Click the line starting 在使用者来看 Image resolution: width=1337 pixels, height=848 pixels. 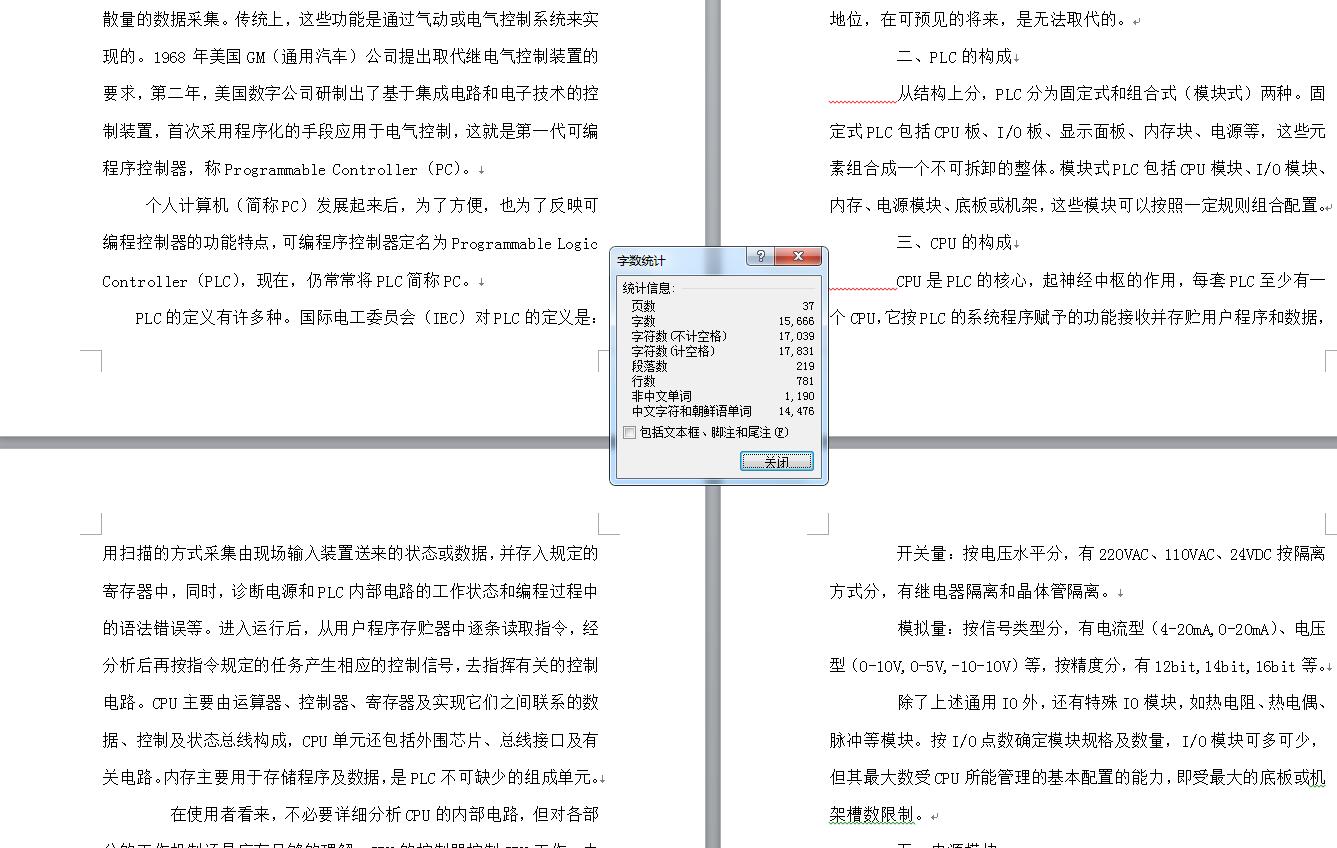pyautogui.click(x=384, y=814)
